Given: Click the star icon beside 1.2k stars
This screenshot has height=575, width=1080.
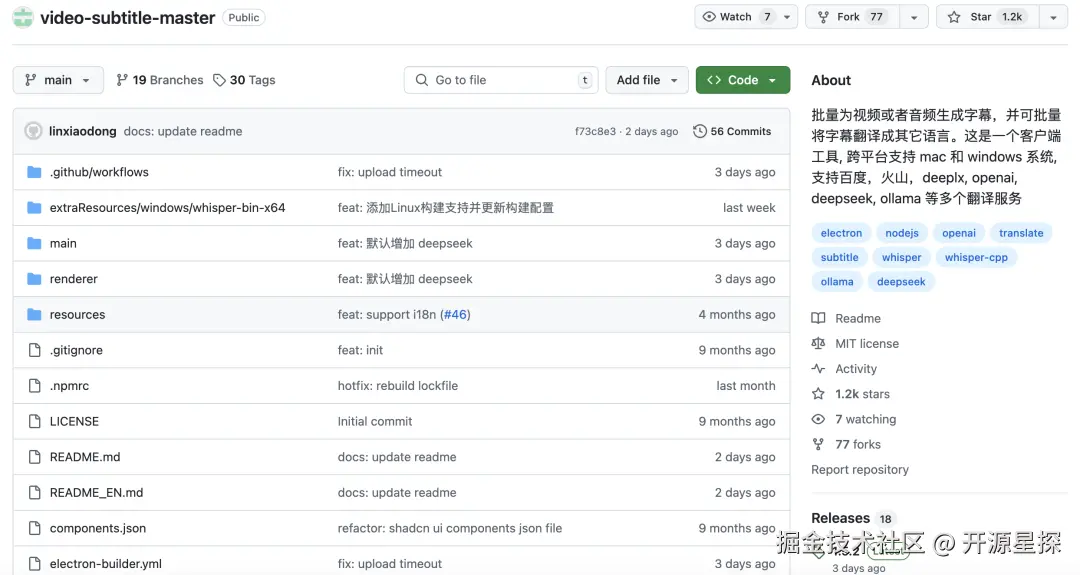Looking at the screenshot, I should [818, 394].
